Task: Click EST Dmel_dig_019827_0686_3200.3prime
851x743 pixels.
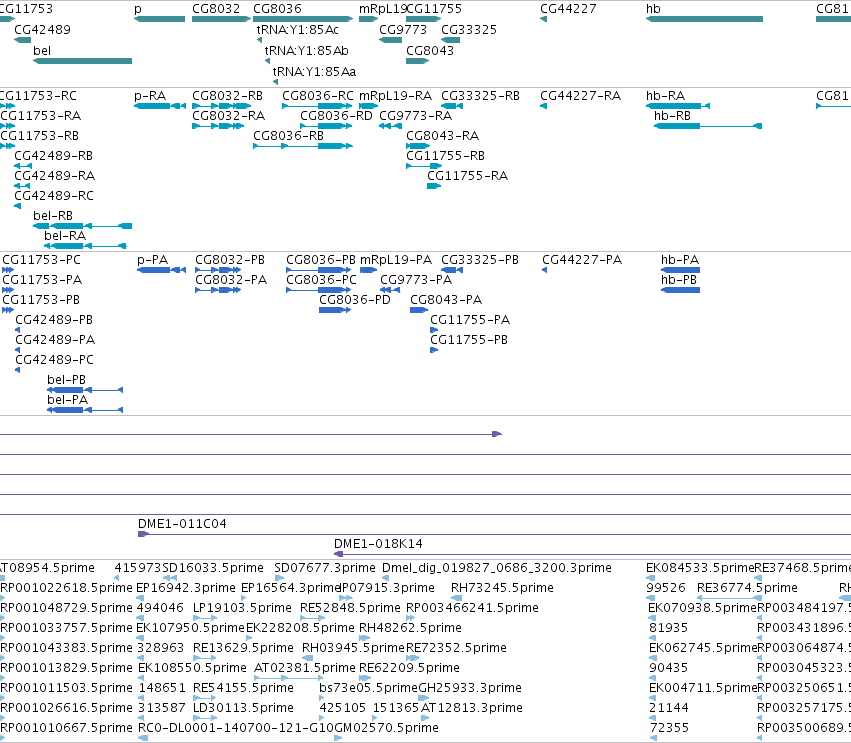Action: [x=497, y=568]
